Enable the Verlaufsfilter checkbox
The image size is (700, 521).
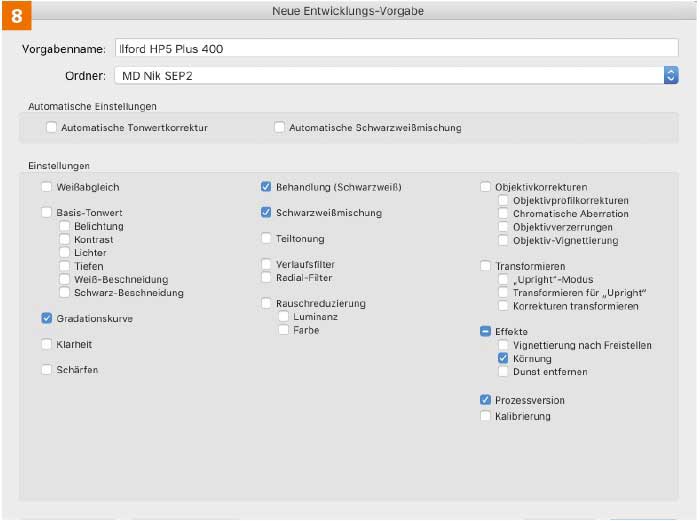point(266,265)
